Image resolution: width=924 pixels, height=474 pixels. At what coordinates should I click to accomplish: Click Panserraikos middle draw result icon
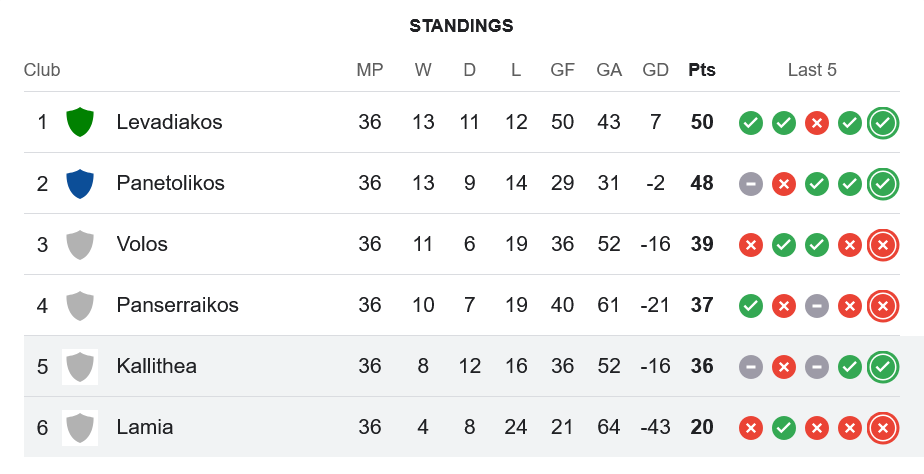(817, 306)
